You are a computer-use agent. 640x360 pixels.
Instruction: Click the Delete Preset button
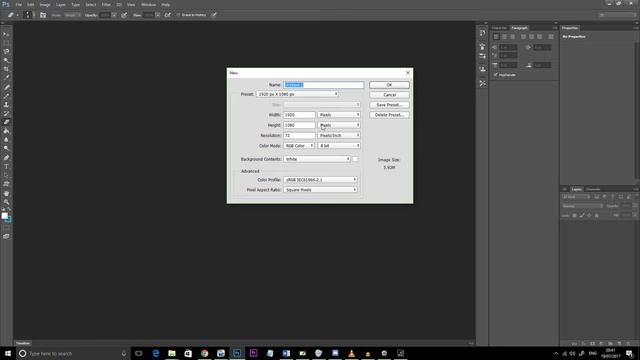point(389,115)
